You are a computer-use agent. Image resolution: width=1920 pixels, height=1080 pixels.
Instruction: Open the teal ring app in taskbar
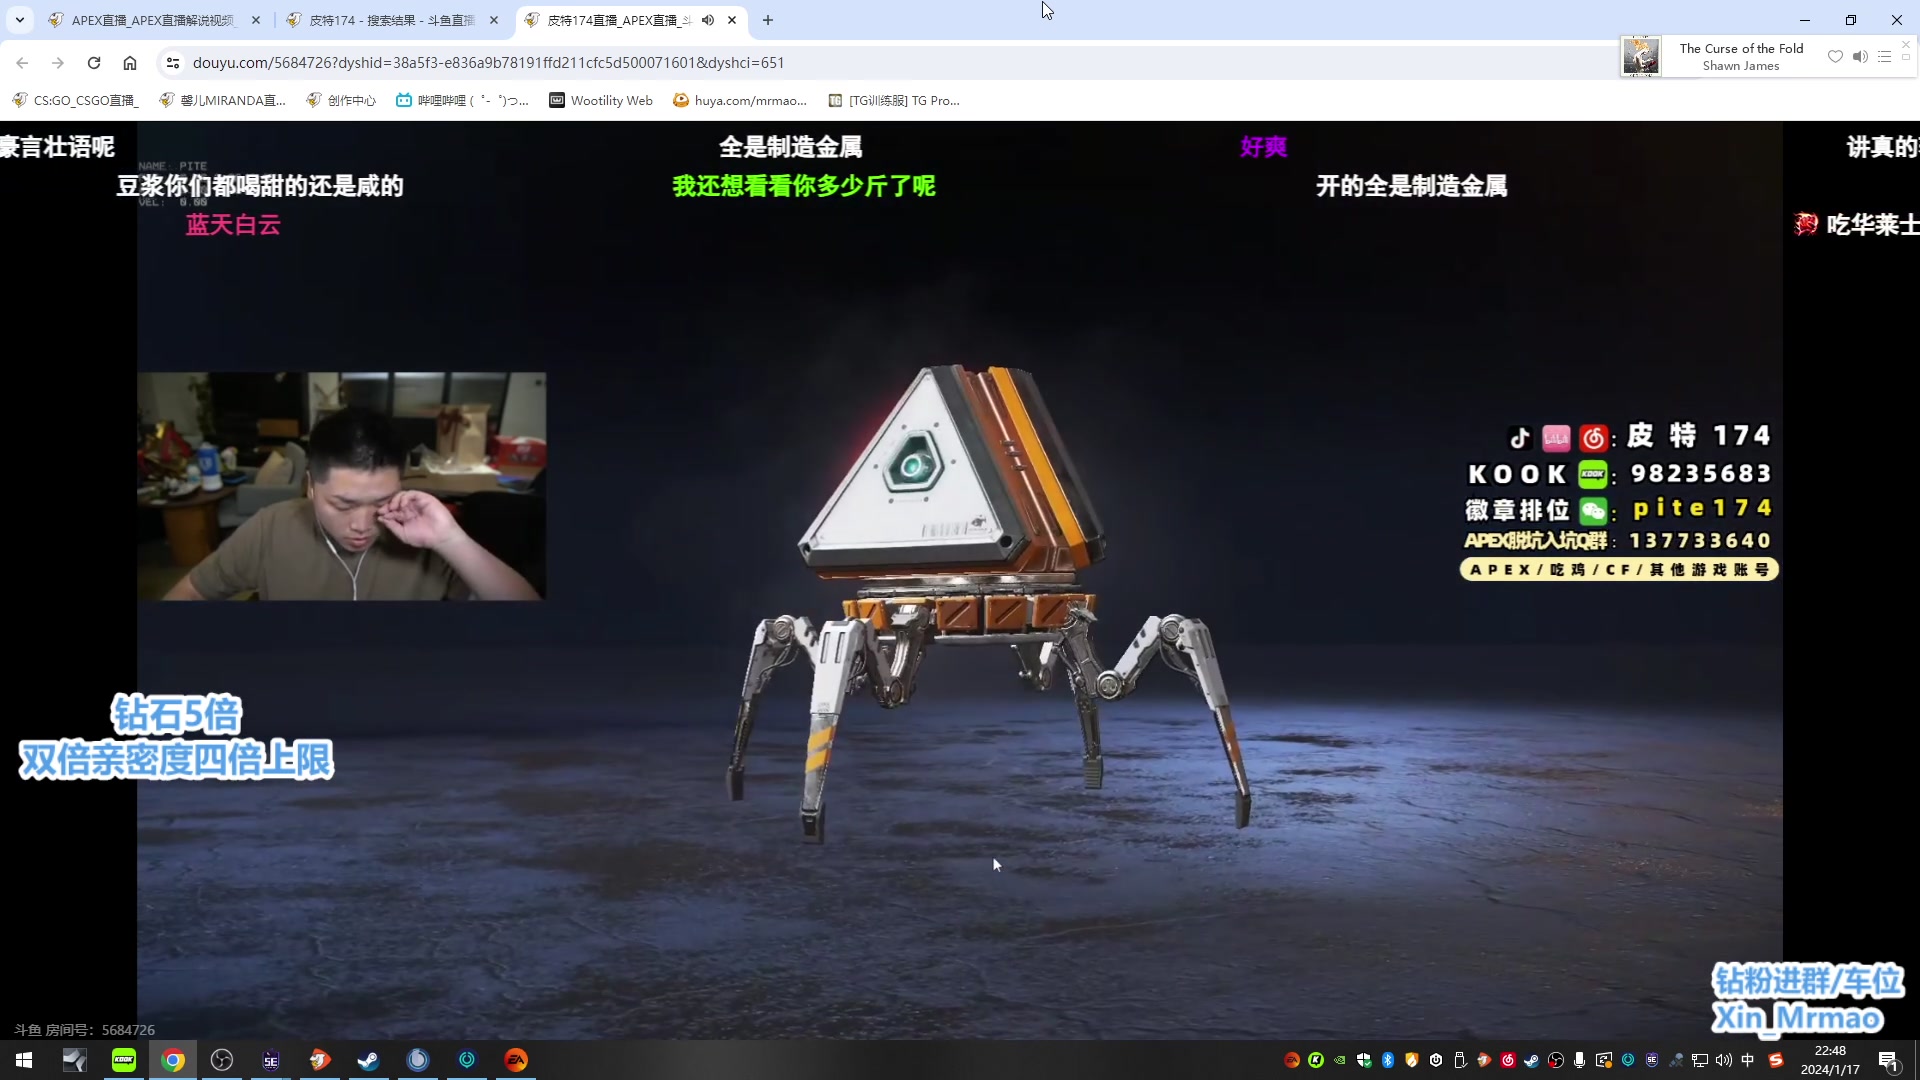(x=467, y=1060)
